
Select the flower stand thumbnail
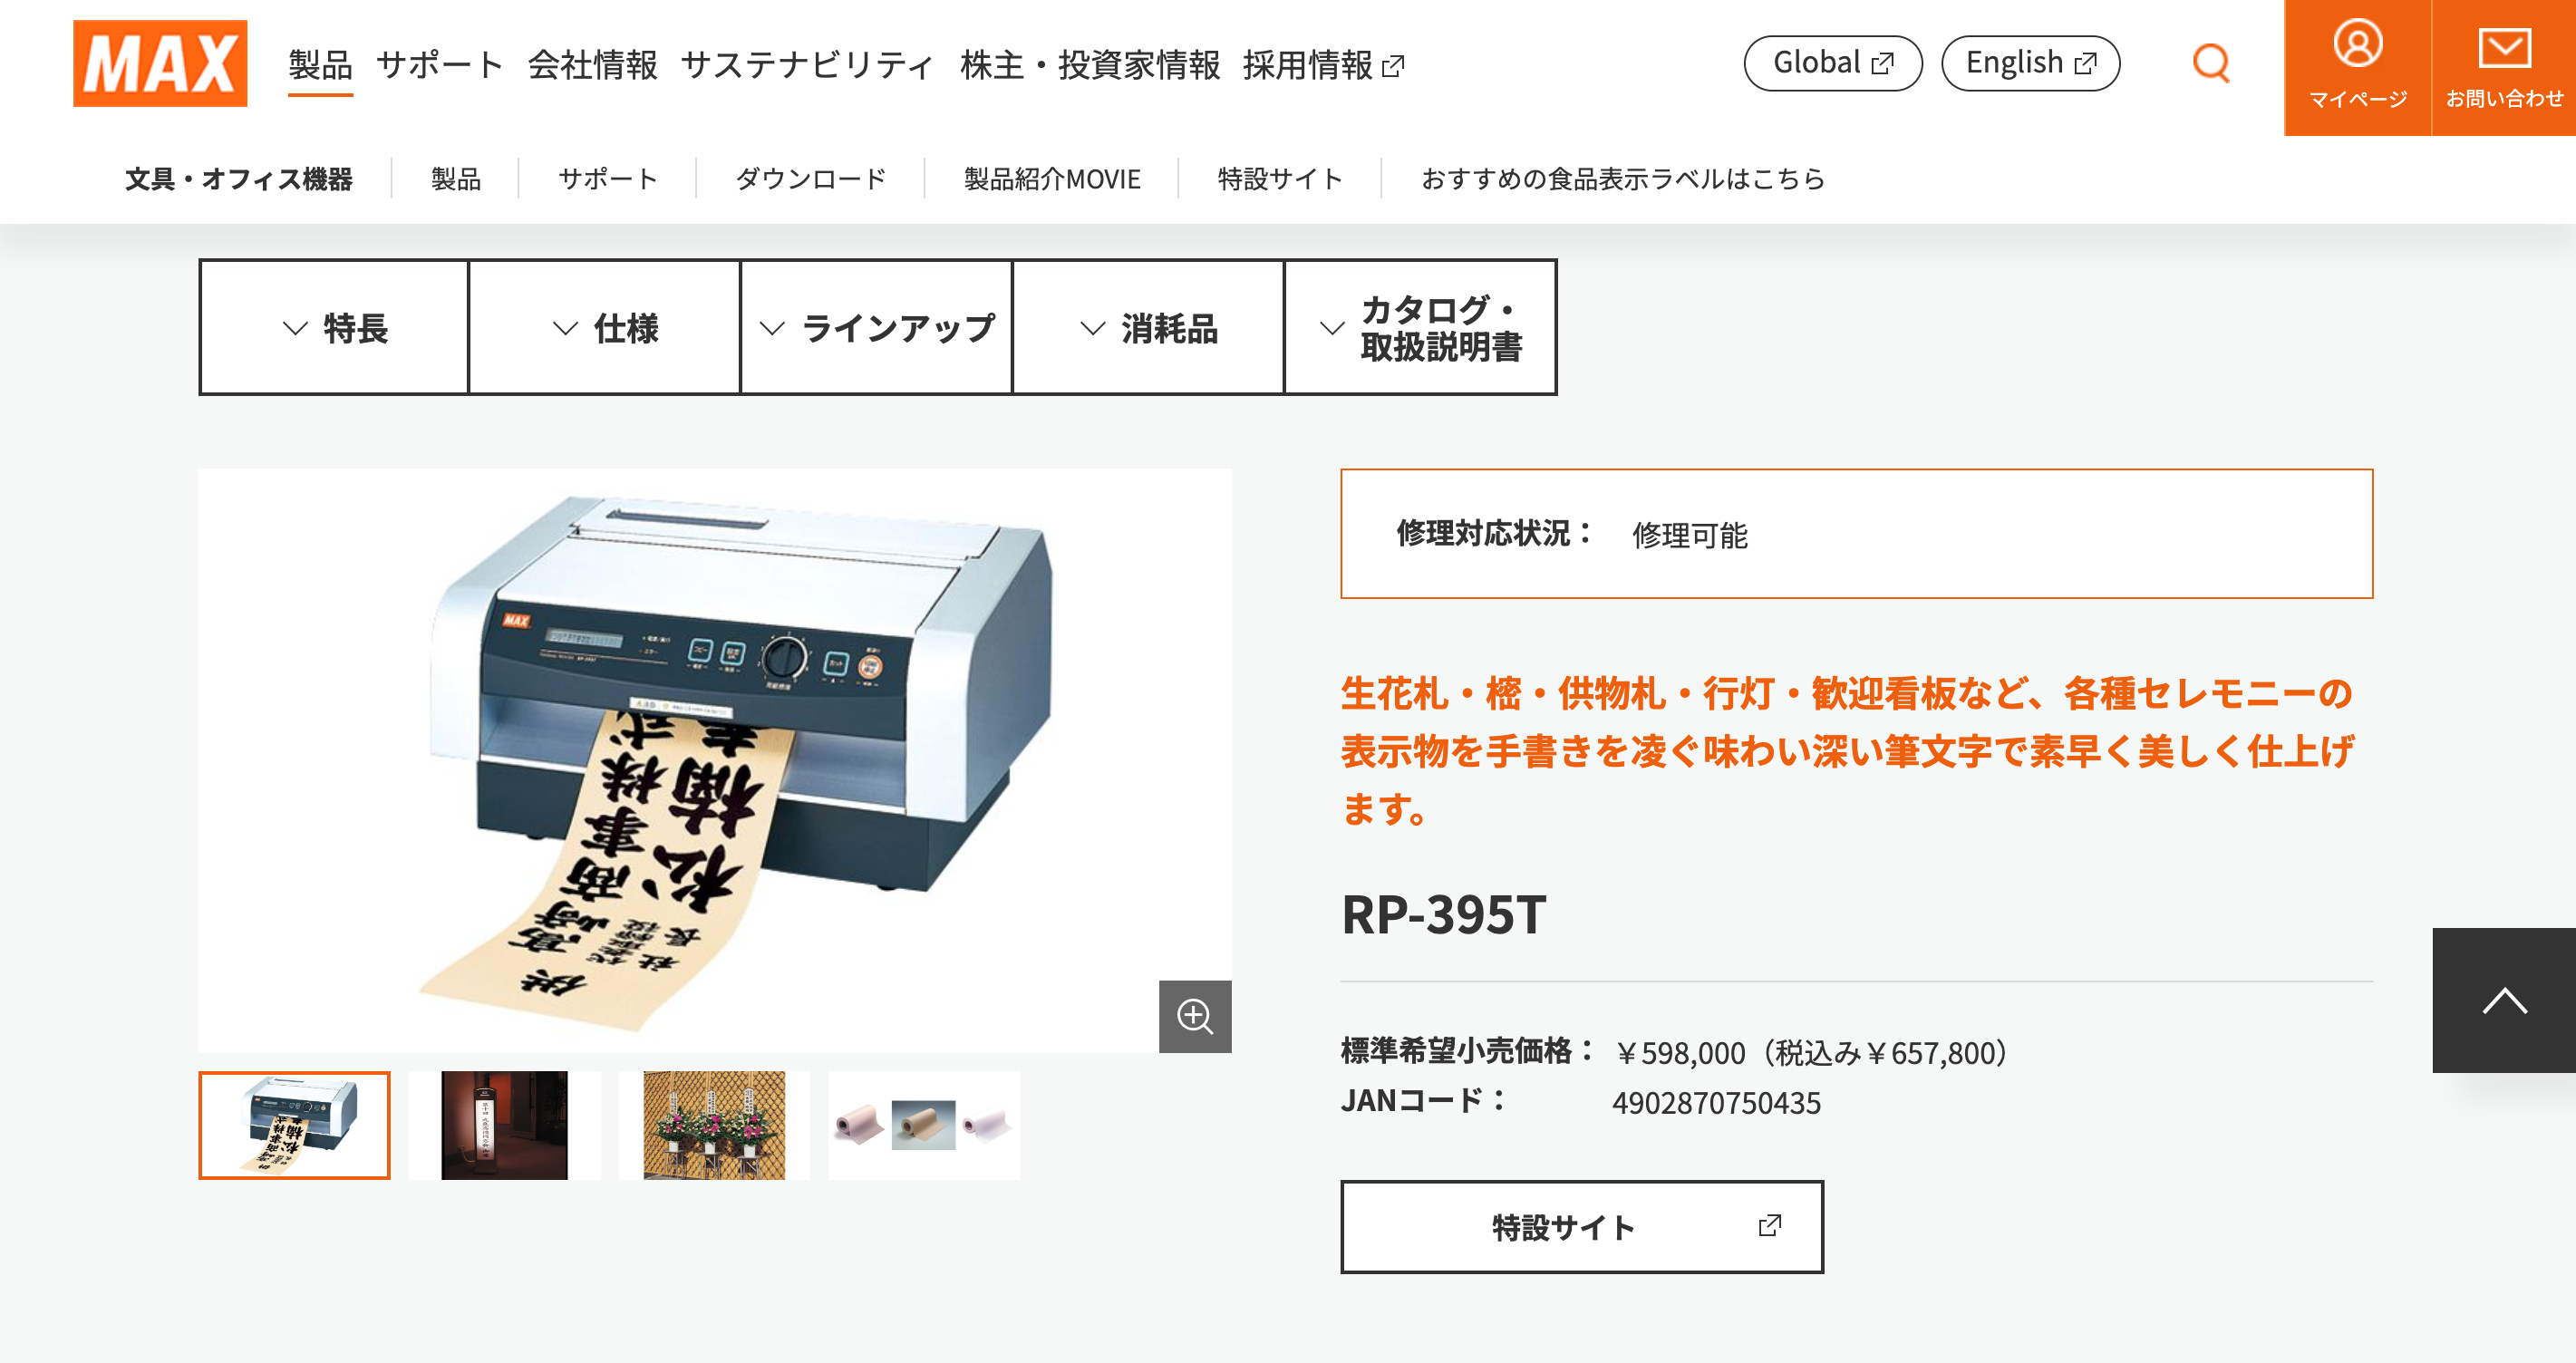click(x=714, y=1125)
